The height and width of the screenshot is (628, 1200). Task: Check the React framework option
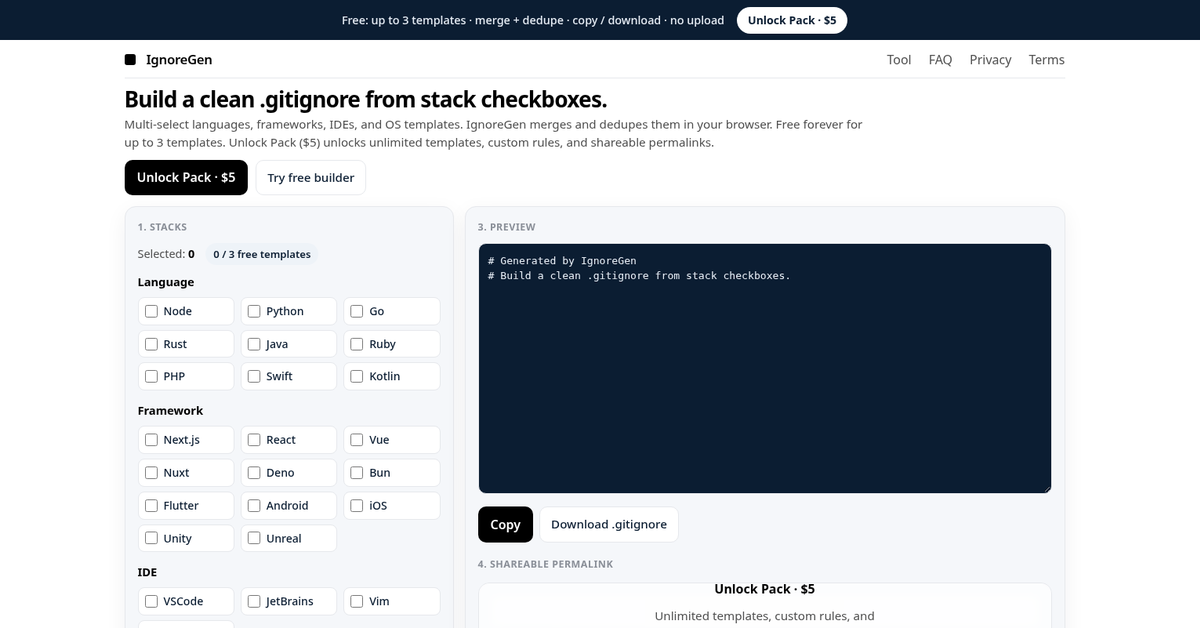tap(254, 440)
